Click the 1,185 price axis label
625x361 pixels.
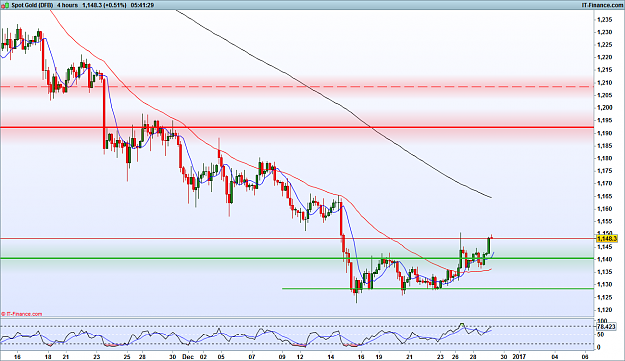(605, 146)
